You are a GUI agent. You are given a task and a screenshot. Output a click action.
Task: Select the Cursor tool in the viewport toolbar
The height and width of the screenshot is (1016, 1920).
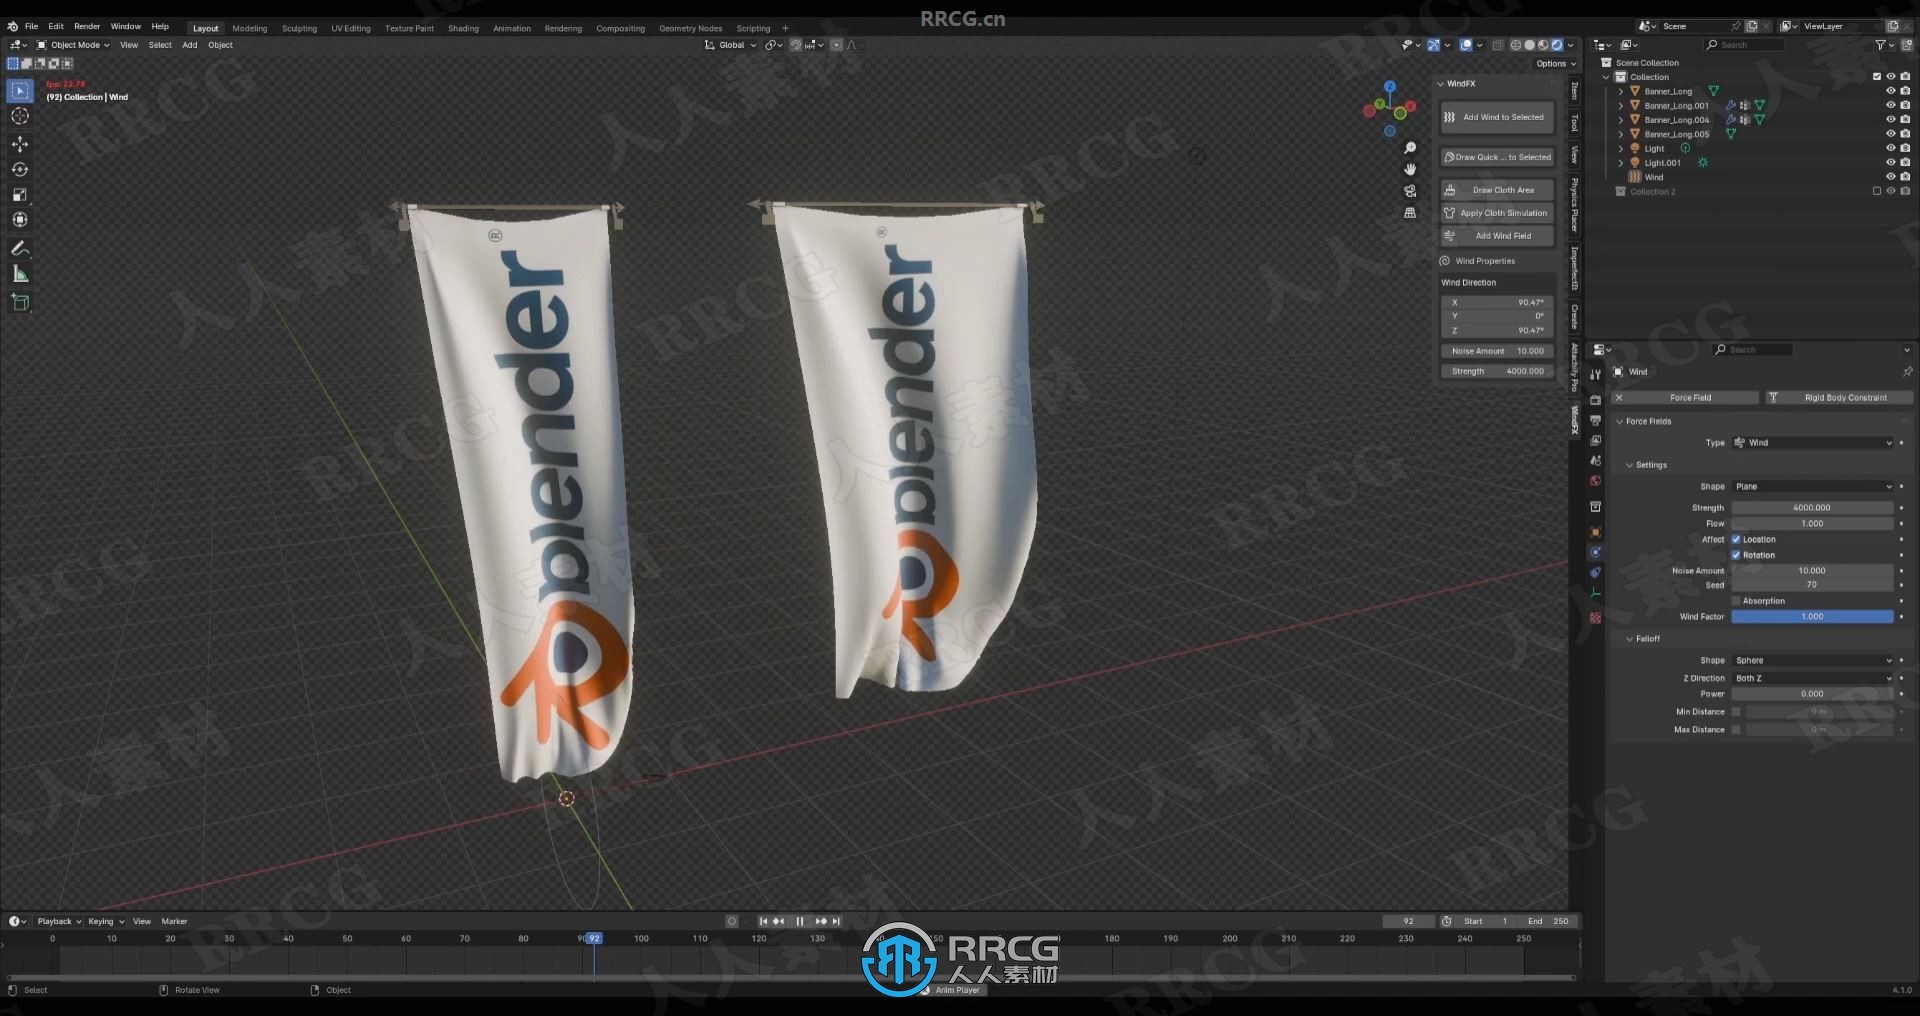pos(20,116)
